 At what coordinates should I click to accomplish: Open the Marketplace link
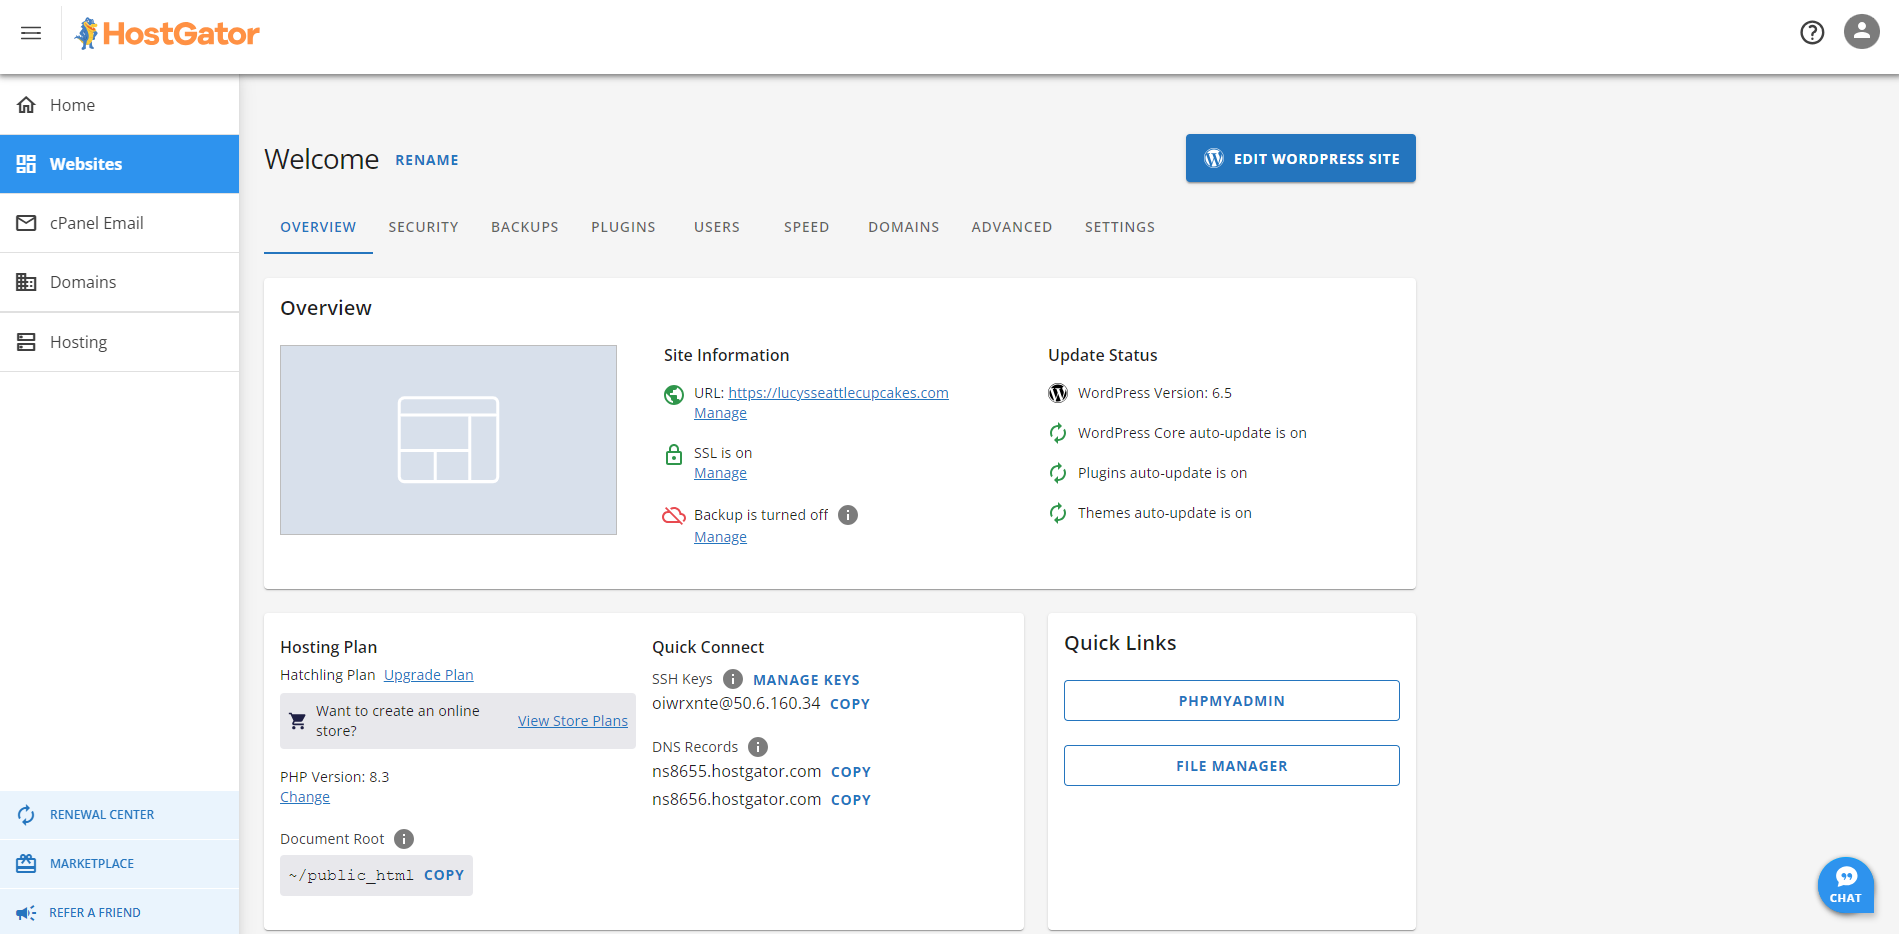click(x=119, y=864)
